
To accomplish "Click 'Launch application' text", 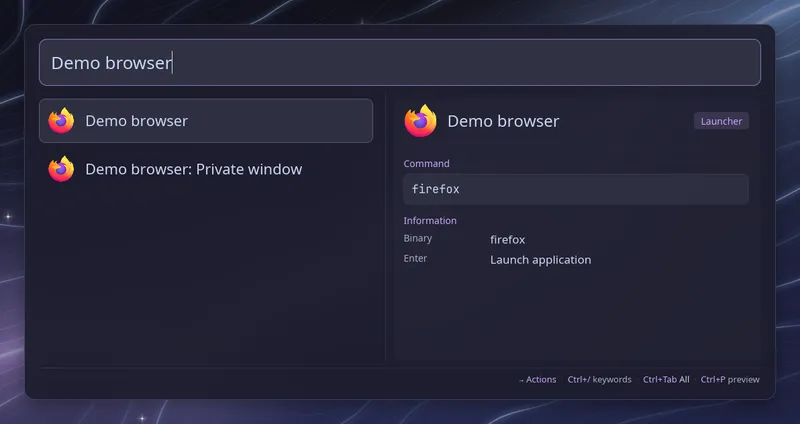I will tap(541, 260).
